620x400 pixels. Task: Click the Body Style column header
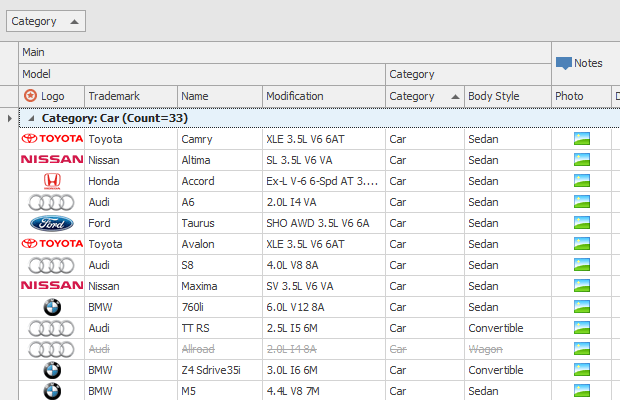click(507, 96)
